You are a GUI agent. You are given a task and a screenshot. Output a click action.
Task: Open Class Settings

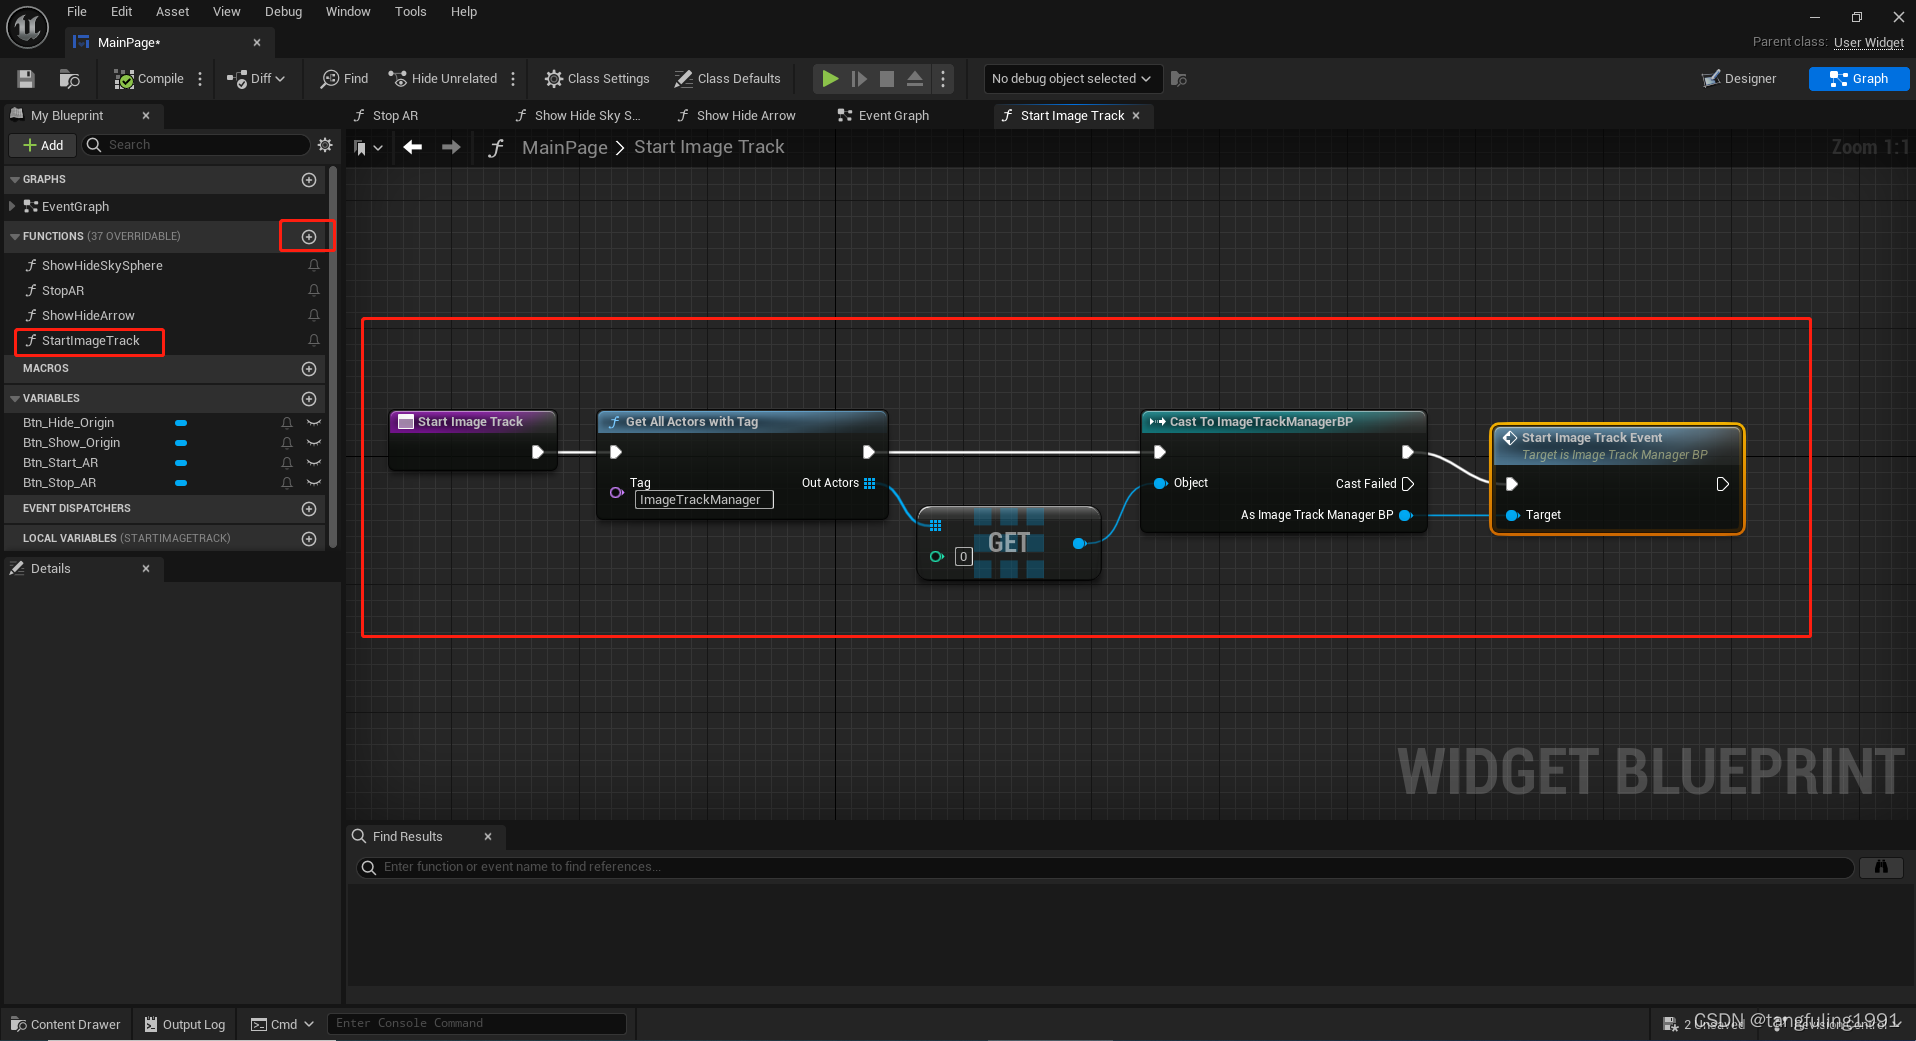597,79
